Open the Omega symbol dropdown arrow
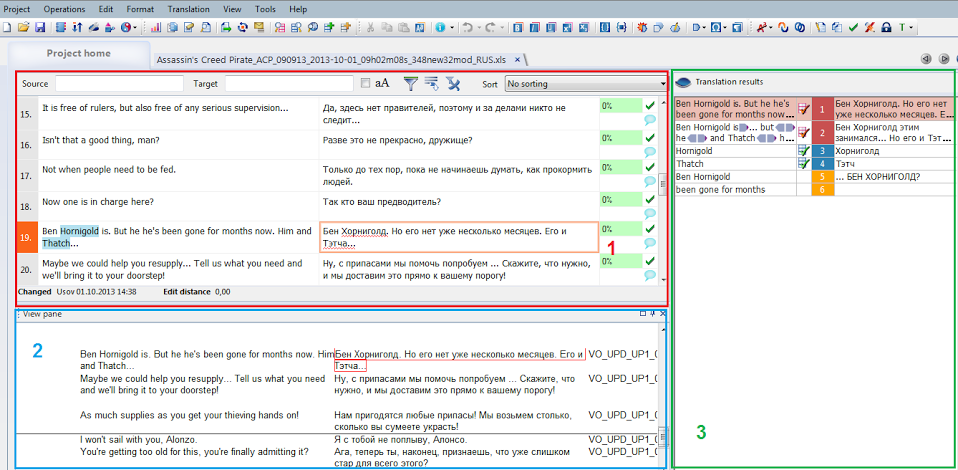This screenshot has width=958, height=470. 725,27
